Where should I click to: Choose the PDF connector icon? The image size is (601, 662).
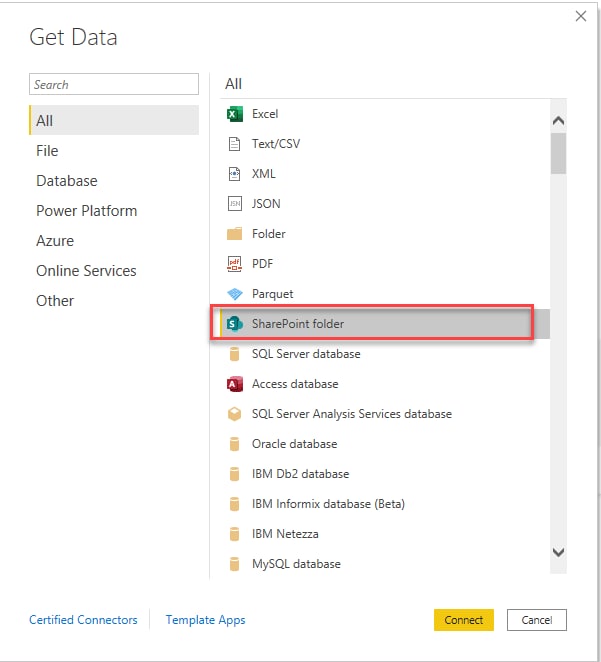[x=235, y=264]
